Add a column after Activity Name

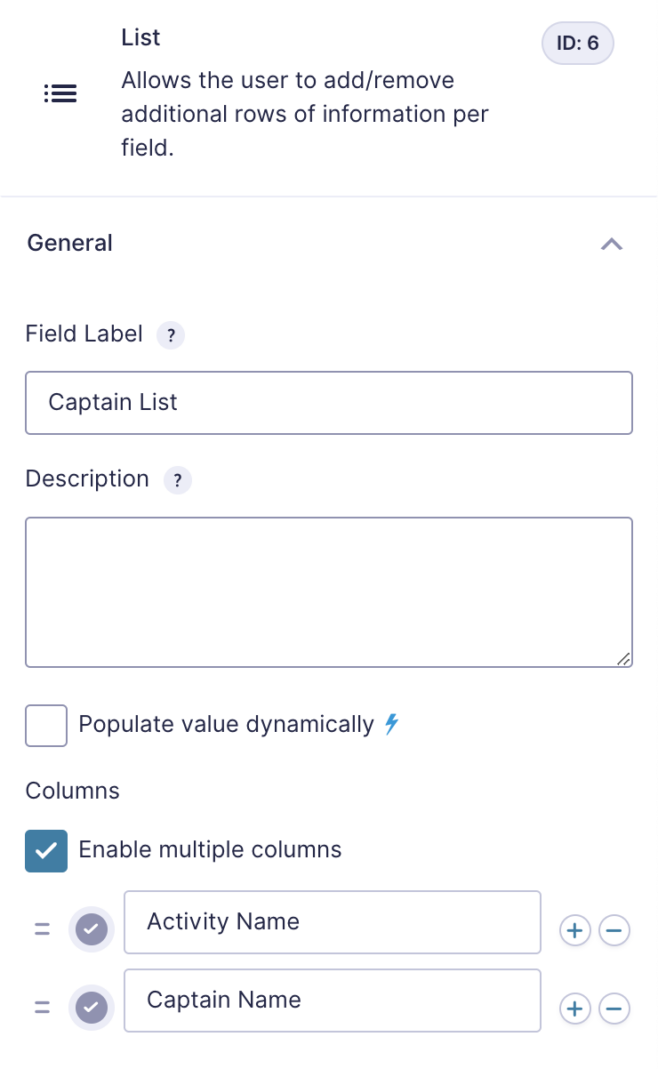pyautogui.click(x=575, y=930)
